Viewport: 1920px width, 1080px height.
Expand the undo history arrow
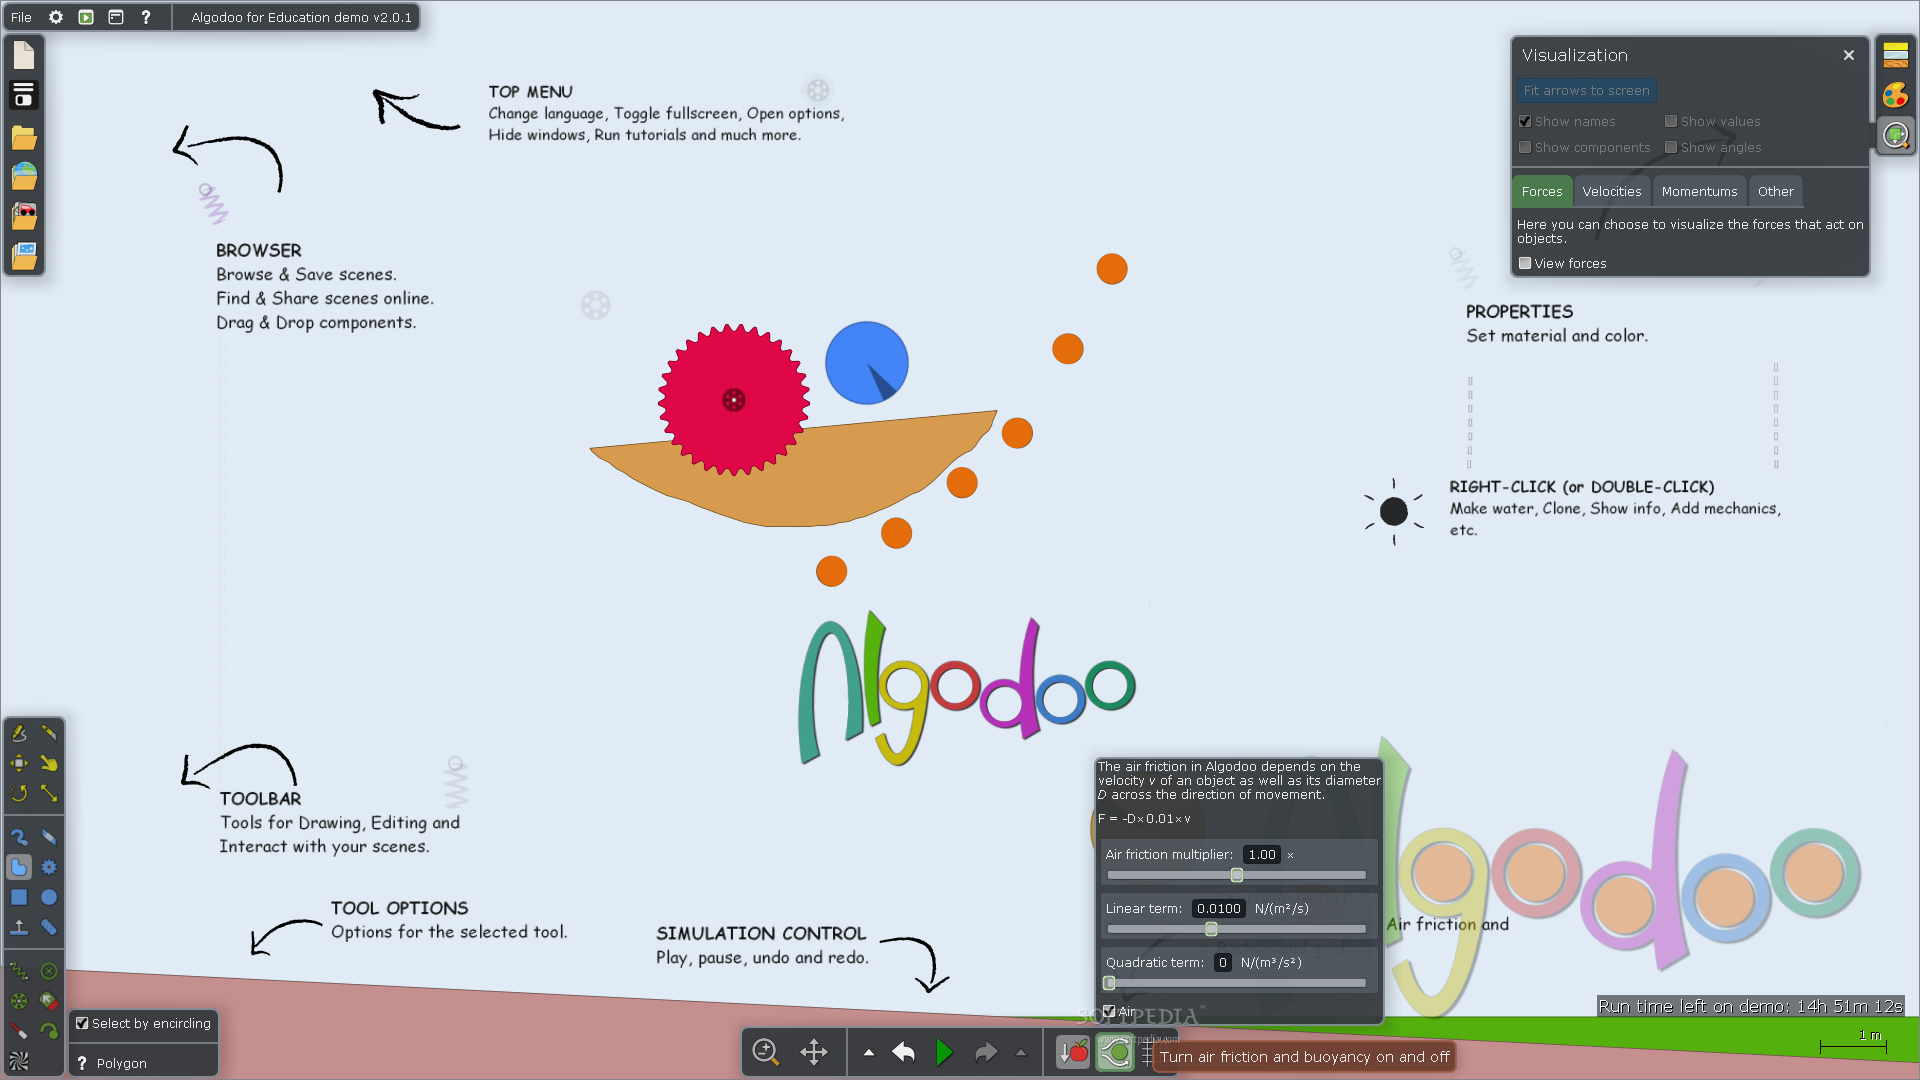click(x=869, y=1052)
